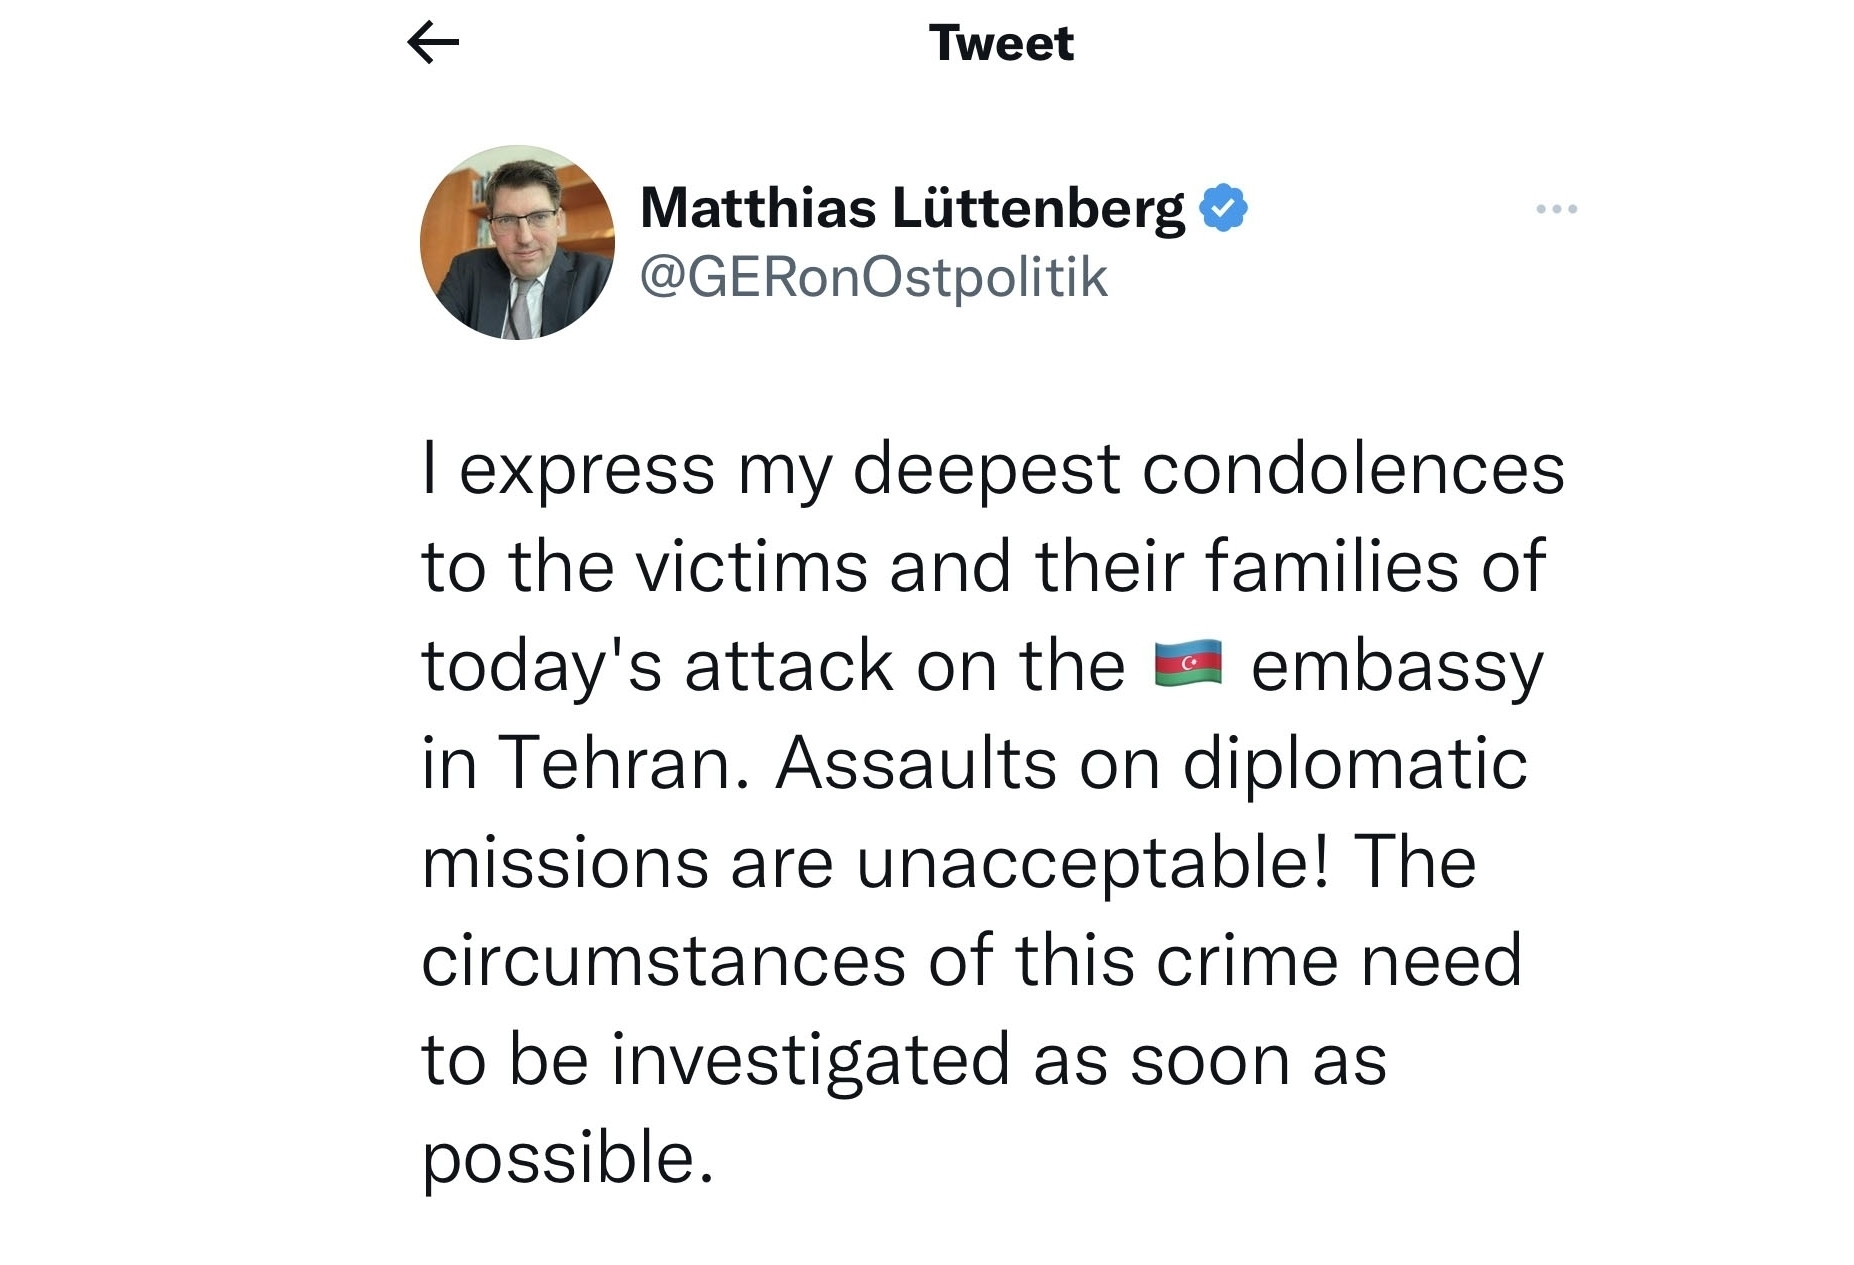Click the final word possible.
The width and height of the screenshot is (1854, 1265).
pos(568,1159)
